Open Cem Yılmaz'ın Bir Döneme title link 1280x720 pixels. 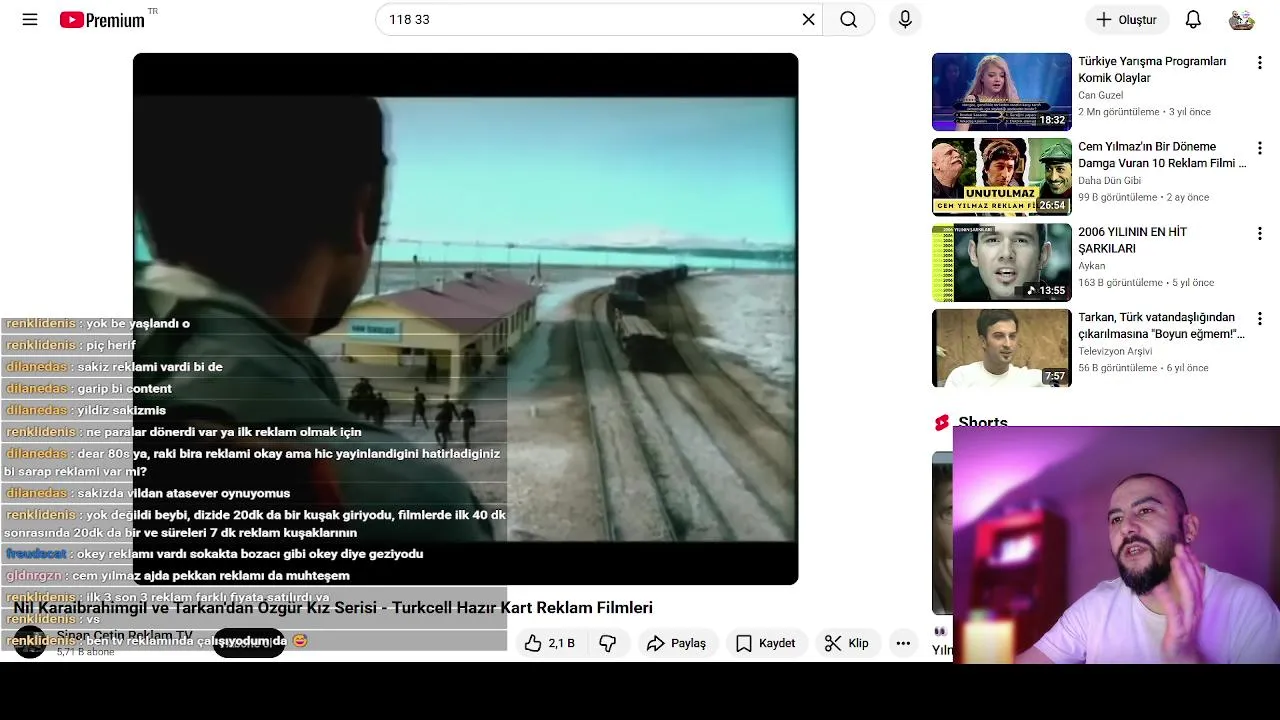click(x=1162, y=154)
